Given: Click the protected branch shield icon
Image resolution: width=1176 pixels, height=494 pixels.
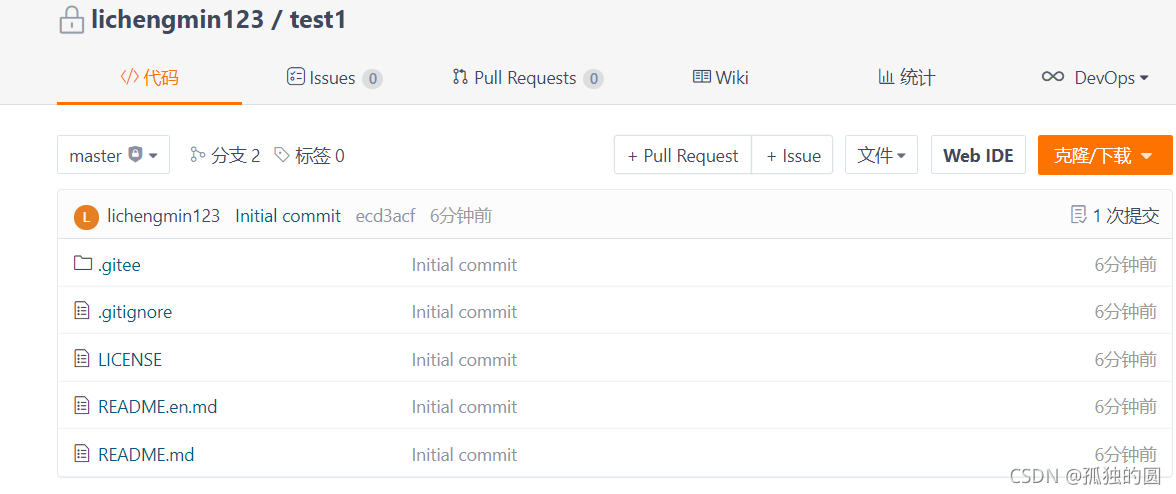Looking at the screenshot, I should (136, 154).
